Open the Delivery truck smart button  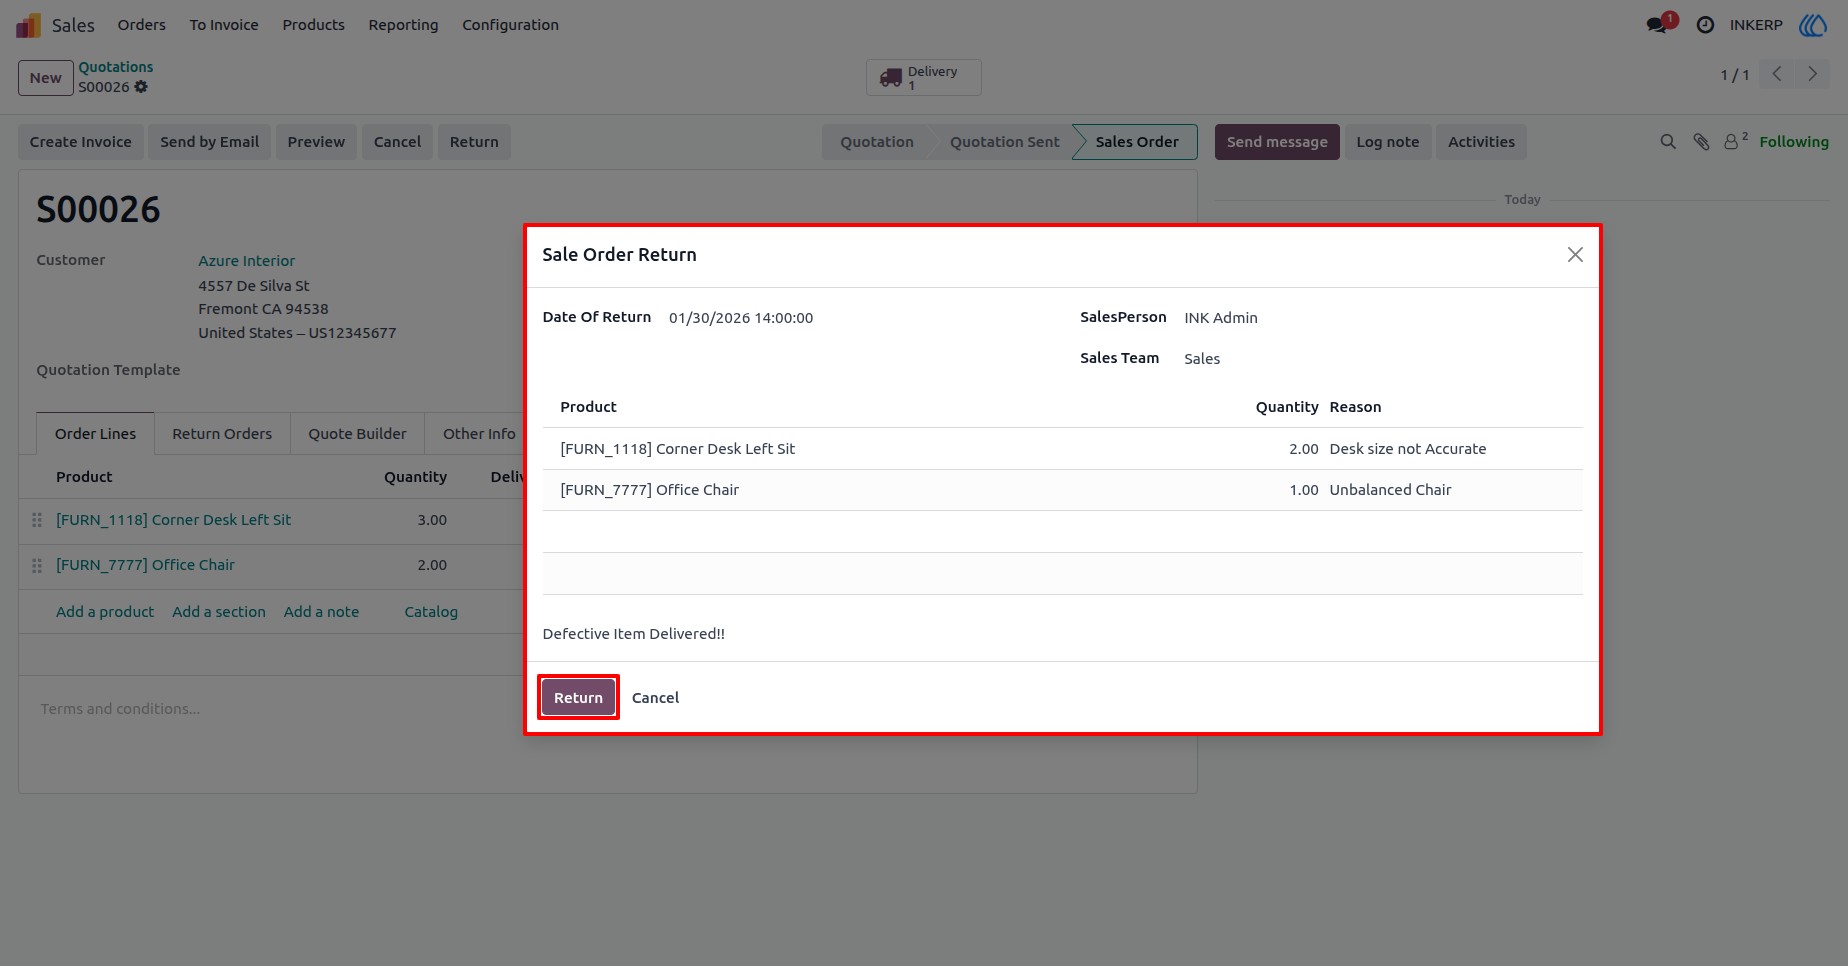[x=923, y=77]
